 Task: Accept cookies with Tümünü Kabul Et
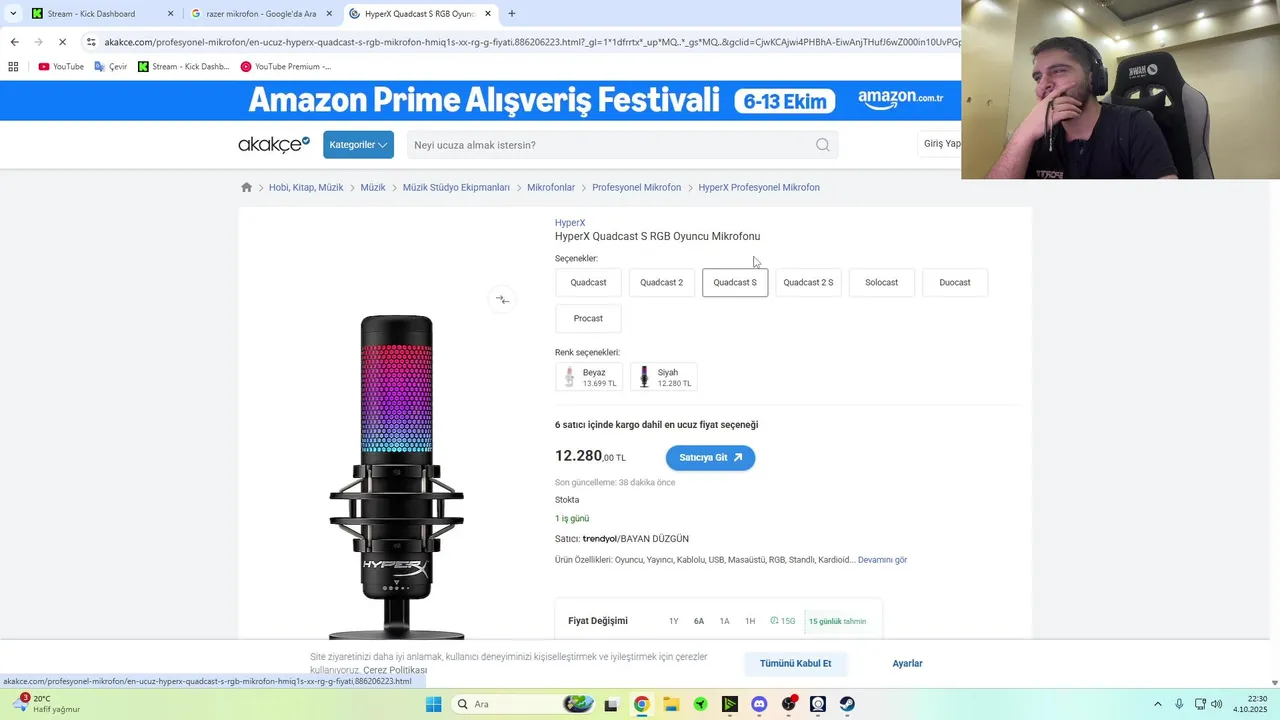point(795,663)
